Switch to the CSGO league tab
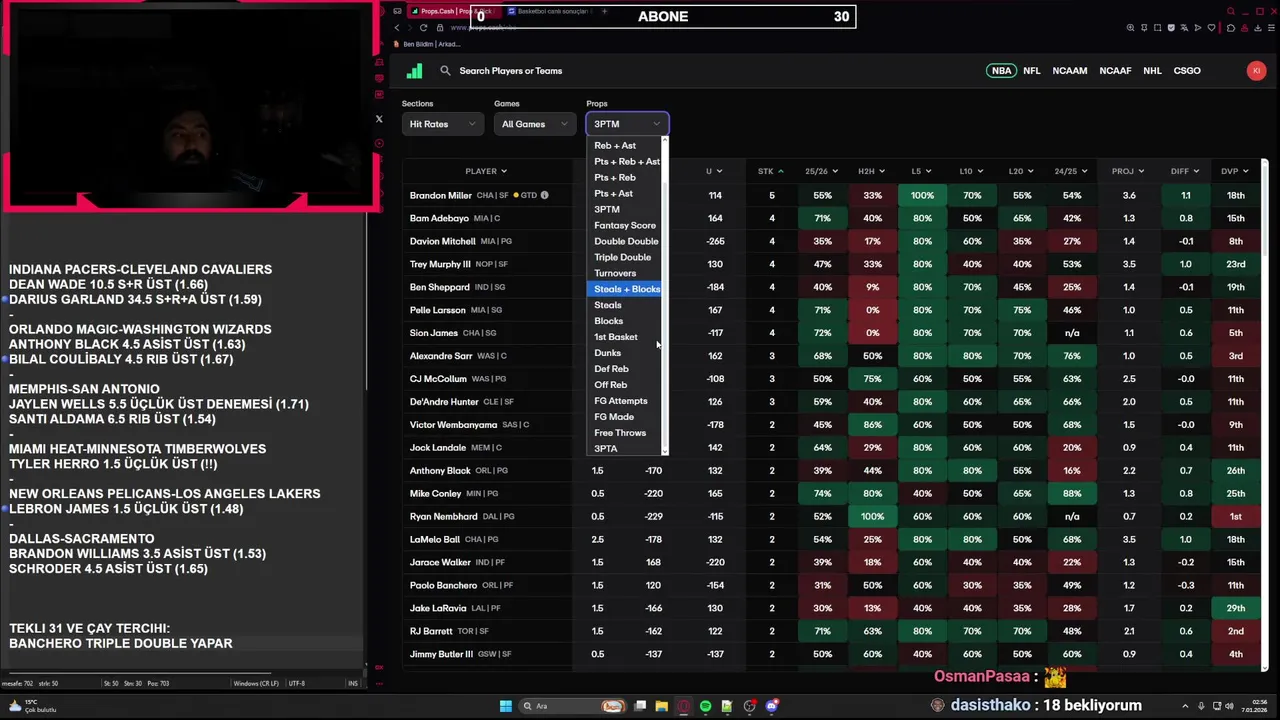 (1187, 71)
